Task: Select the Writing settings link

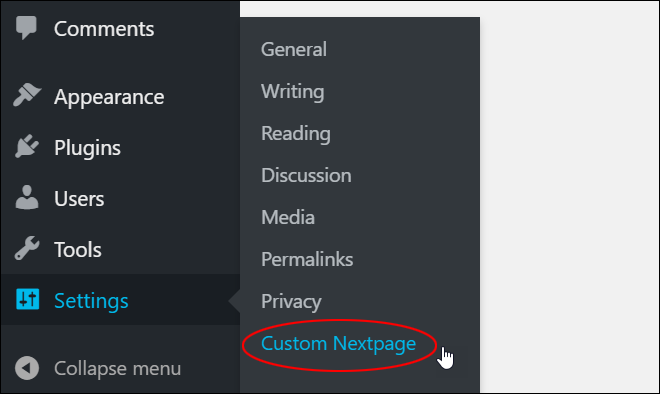Action: click(293, 92)
